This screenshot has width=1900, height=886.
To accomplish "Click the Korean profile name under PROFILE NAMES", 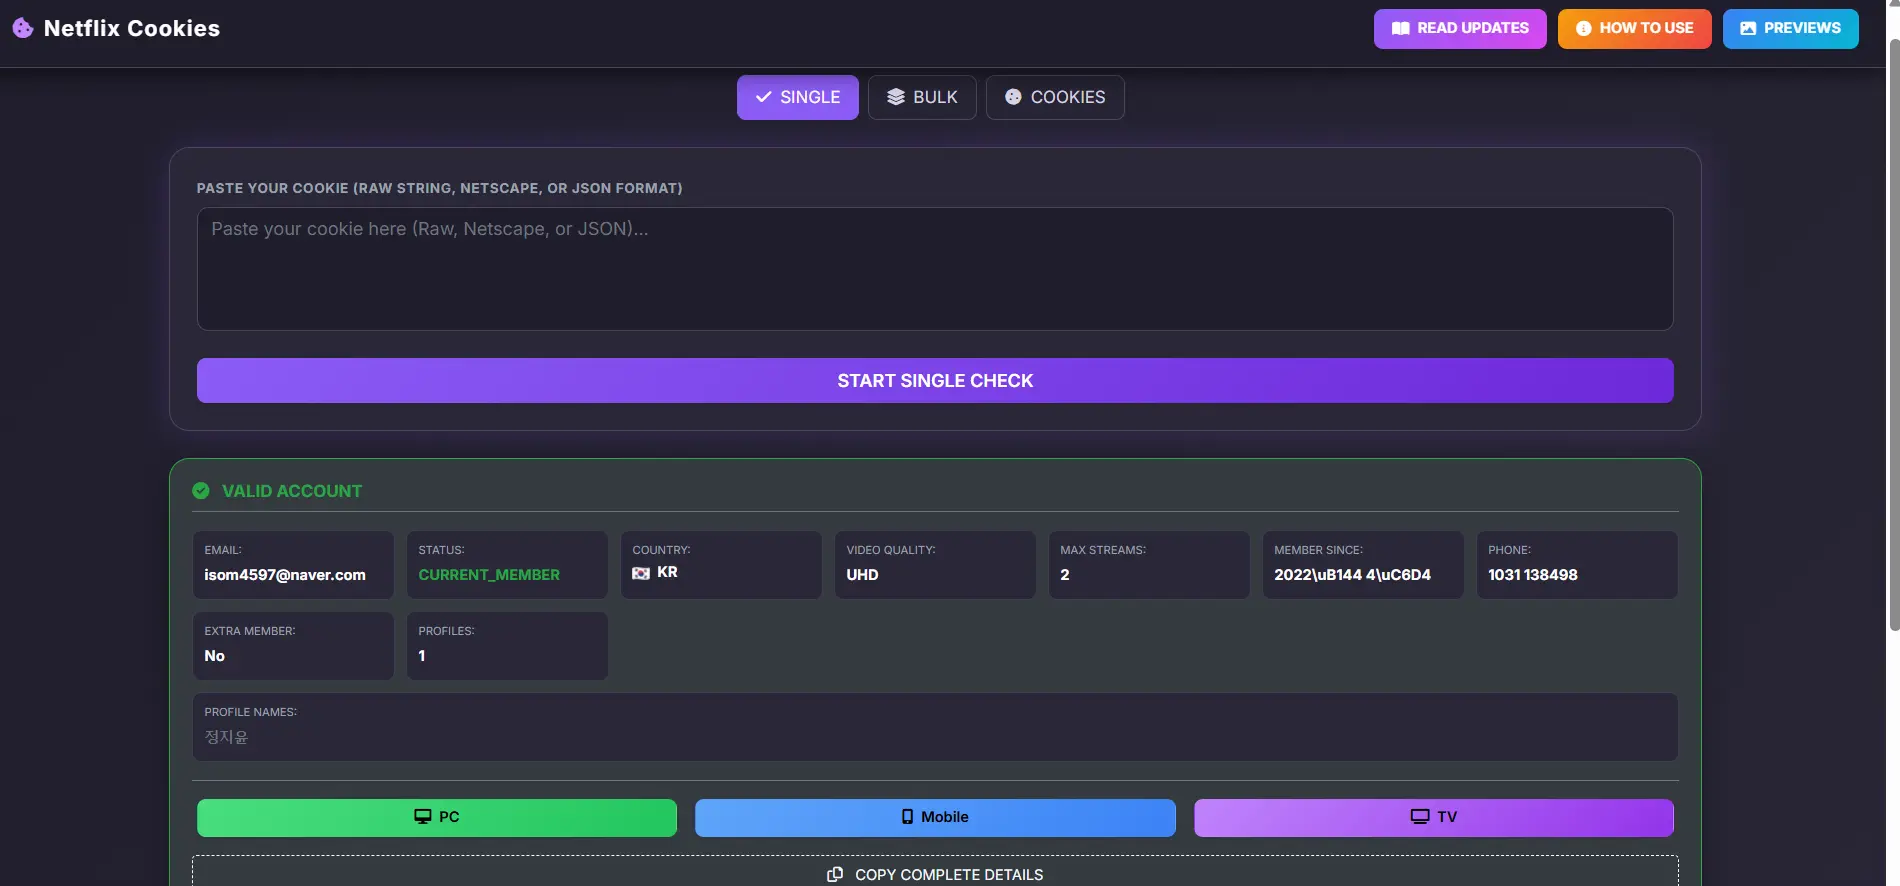I will [226, 737].
